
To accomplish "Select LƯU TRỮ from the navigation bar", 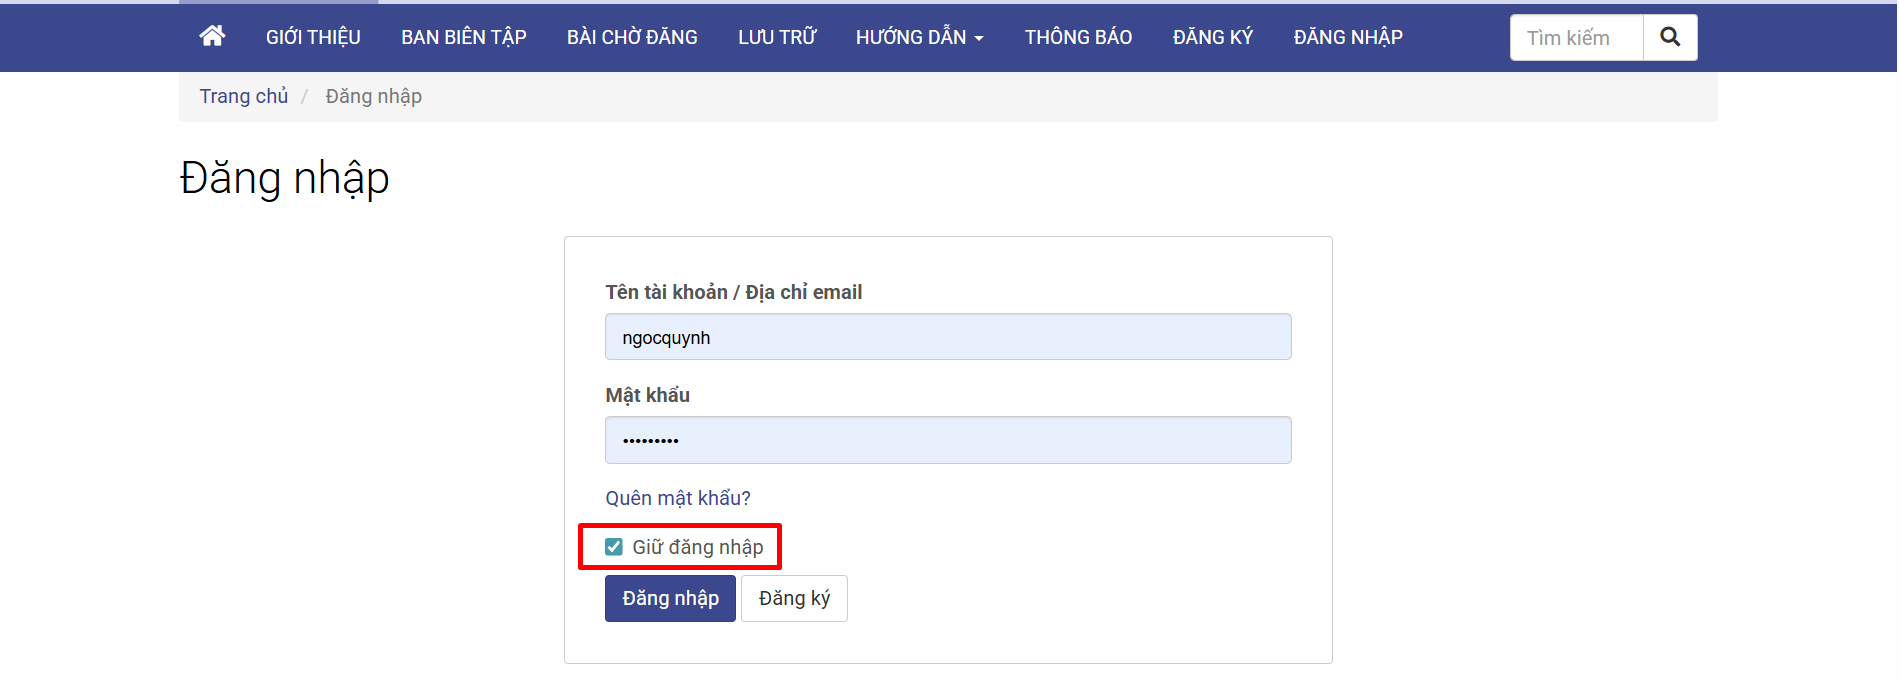I will [x=777, y=38].
